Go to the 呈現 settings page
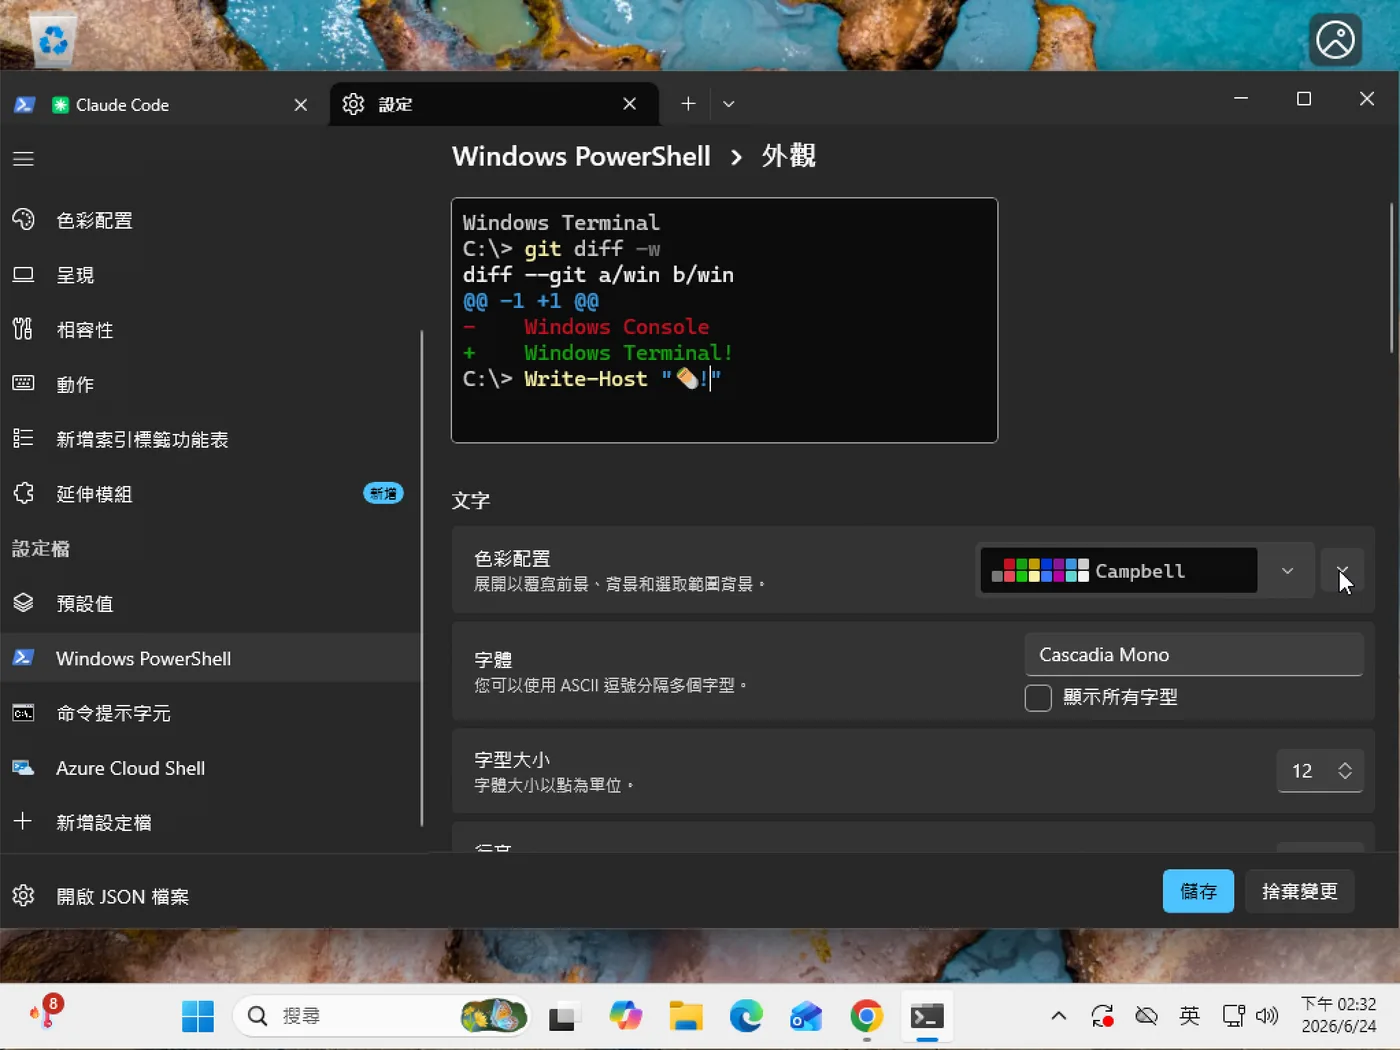This screenshot has width=1400, height=1050. (x=210, y=275)
